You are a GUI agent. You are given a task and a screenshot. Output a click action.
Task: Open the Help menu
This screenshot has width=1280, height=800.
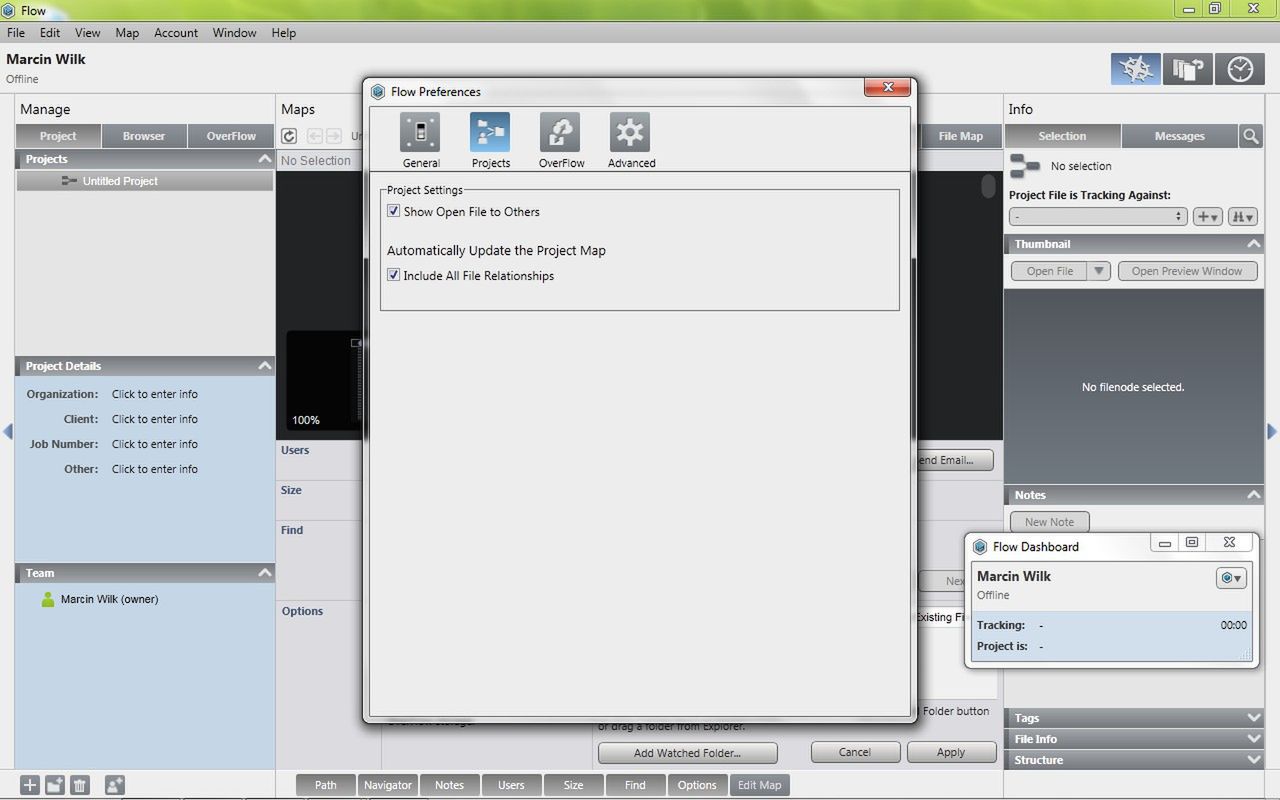(284, 33)
